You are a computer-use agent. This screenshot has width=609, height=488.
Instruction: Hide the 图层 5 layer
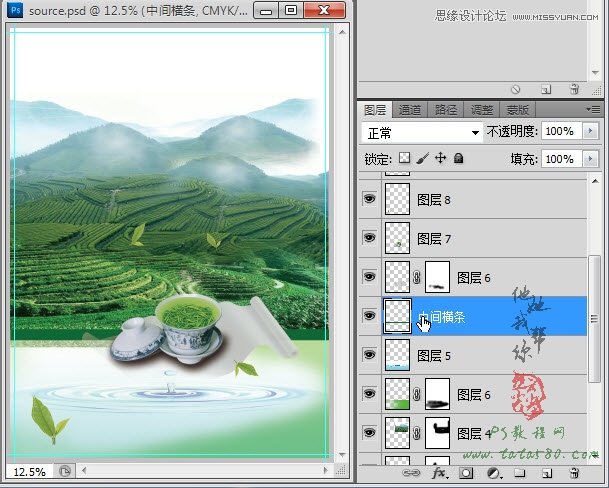pos(369,354)
